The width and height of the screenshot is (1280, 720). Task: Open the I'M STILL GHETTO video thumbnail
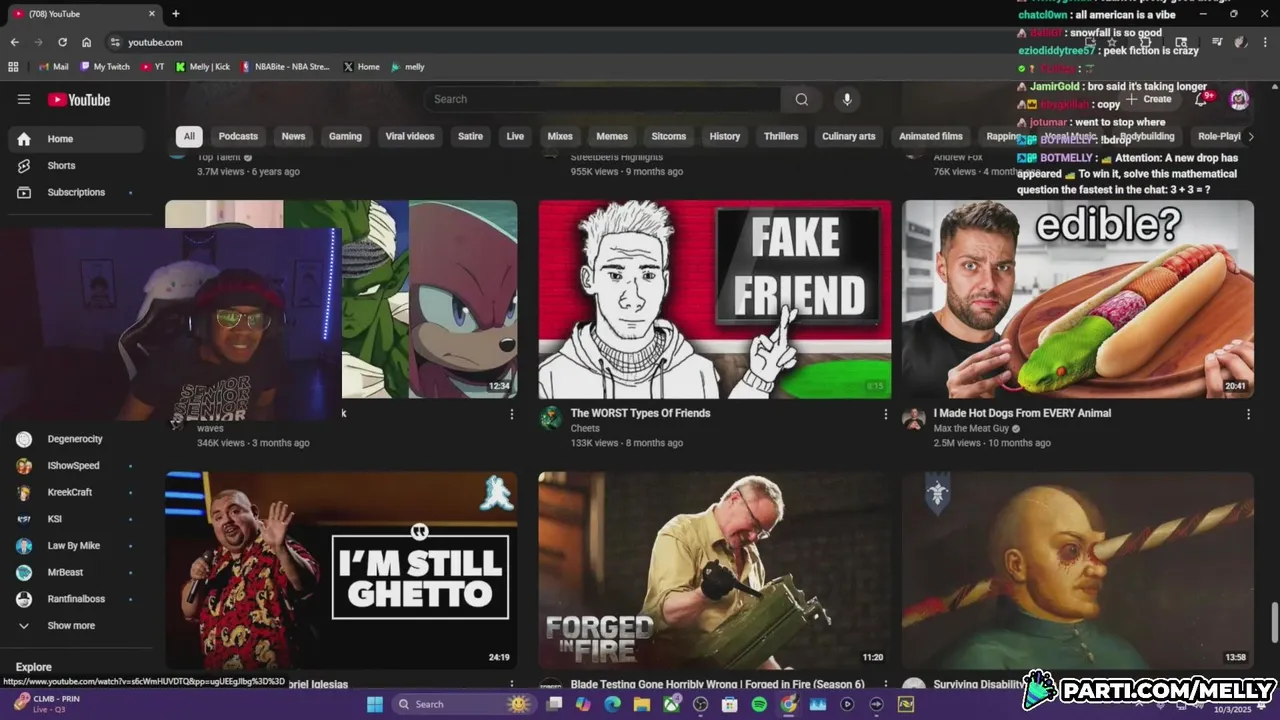pyautogui.click(x=341, y=570)
